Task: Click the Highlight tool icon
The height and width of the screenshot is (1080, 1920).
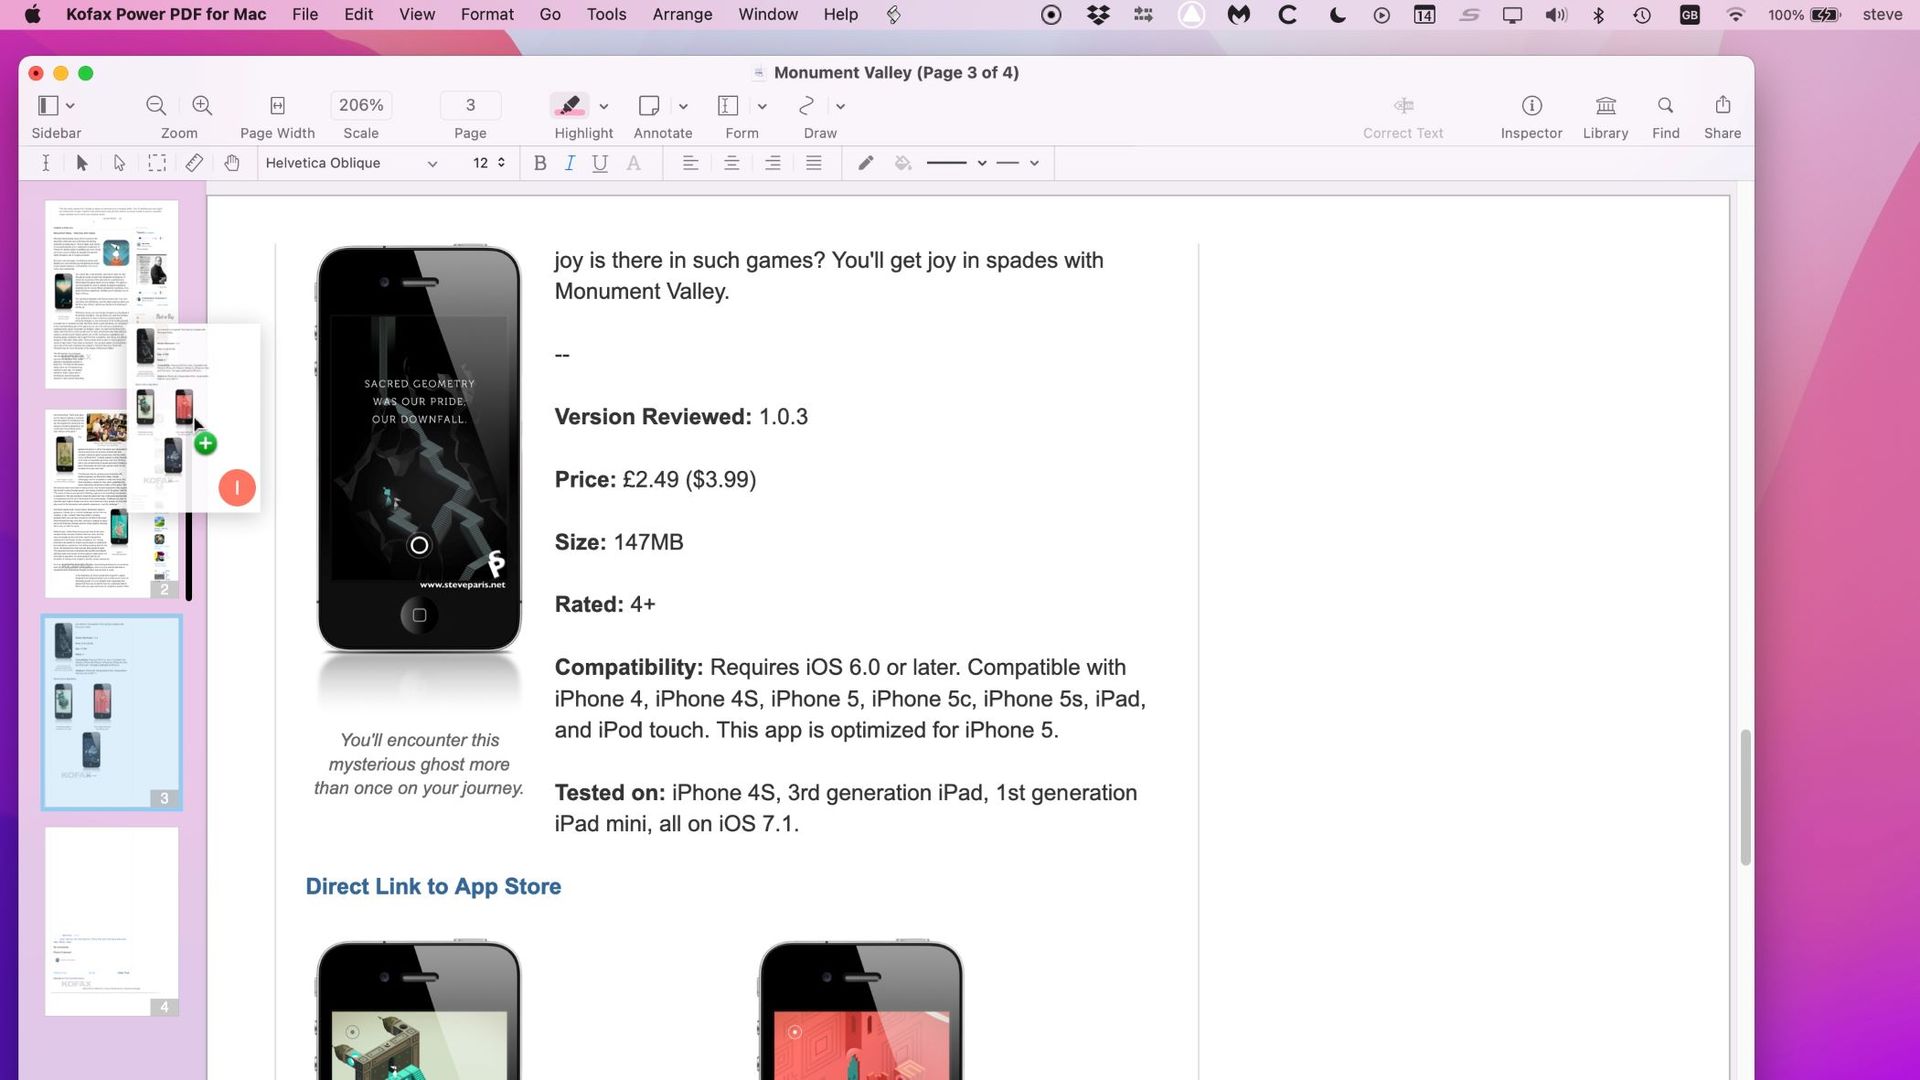Action: click(570, 105)
